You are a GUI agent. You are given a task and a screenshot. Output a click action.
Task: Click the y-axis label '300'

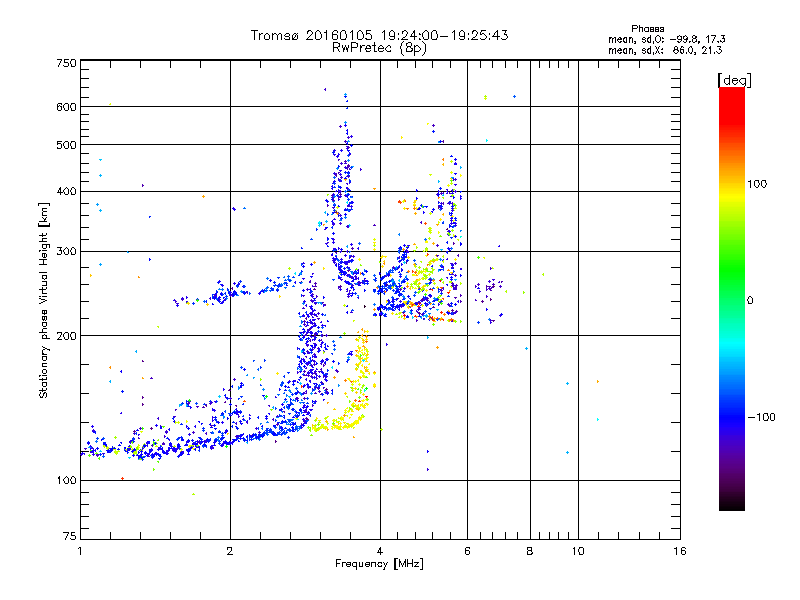pos(66,252)
